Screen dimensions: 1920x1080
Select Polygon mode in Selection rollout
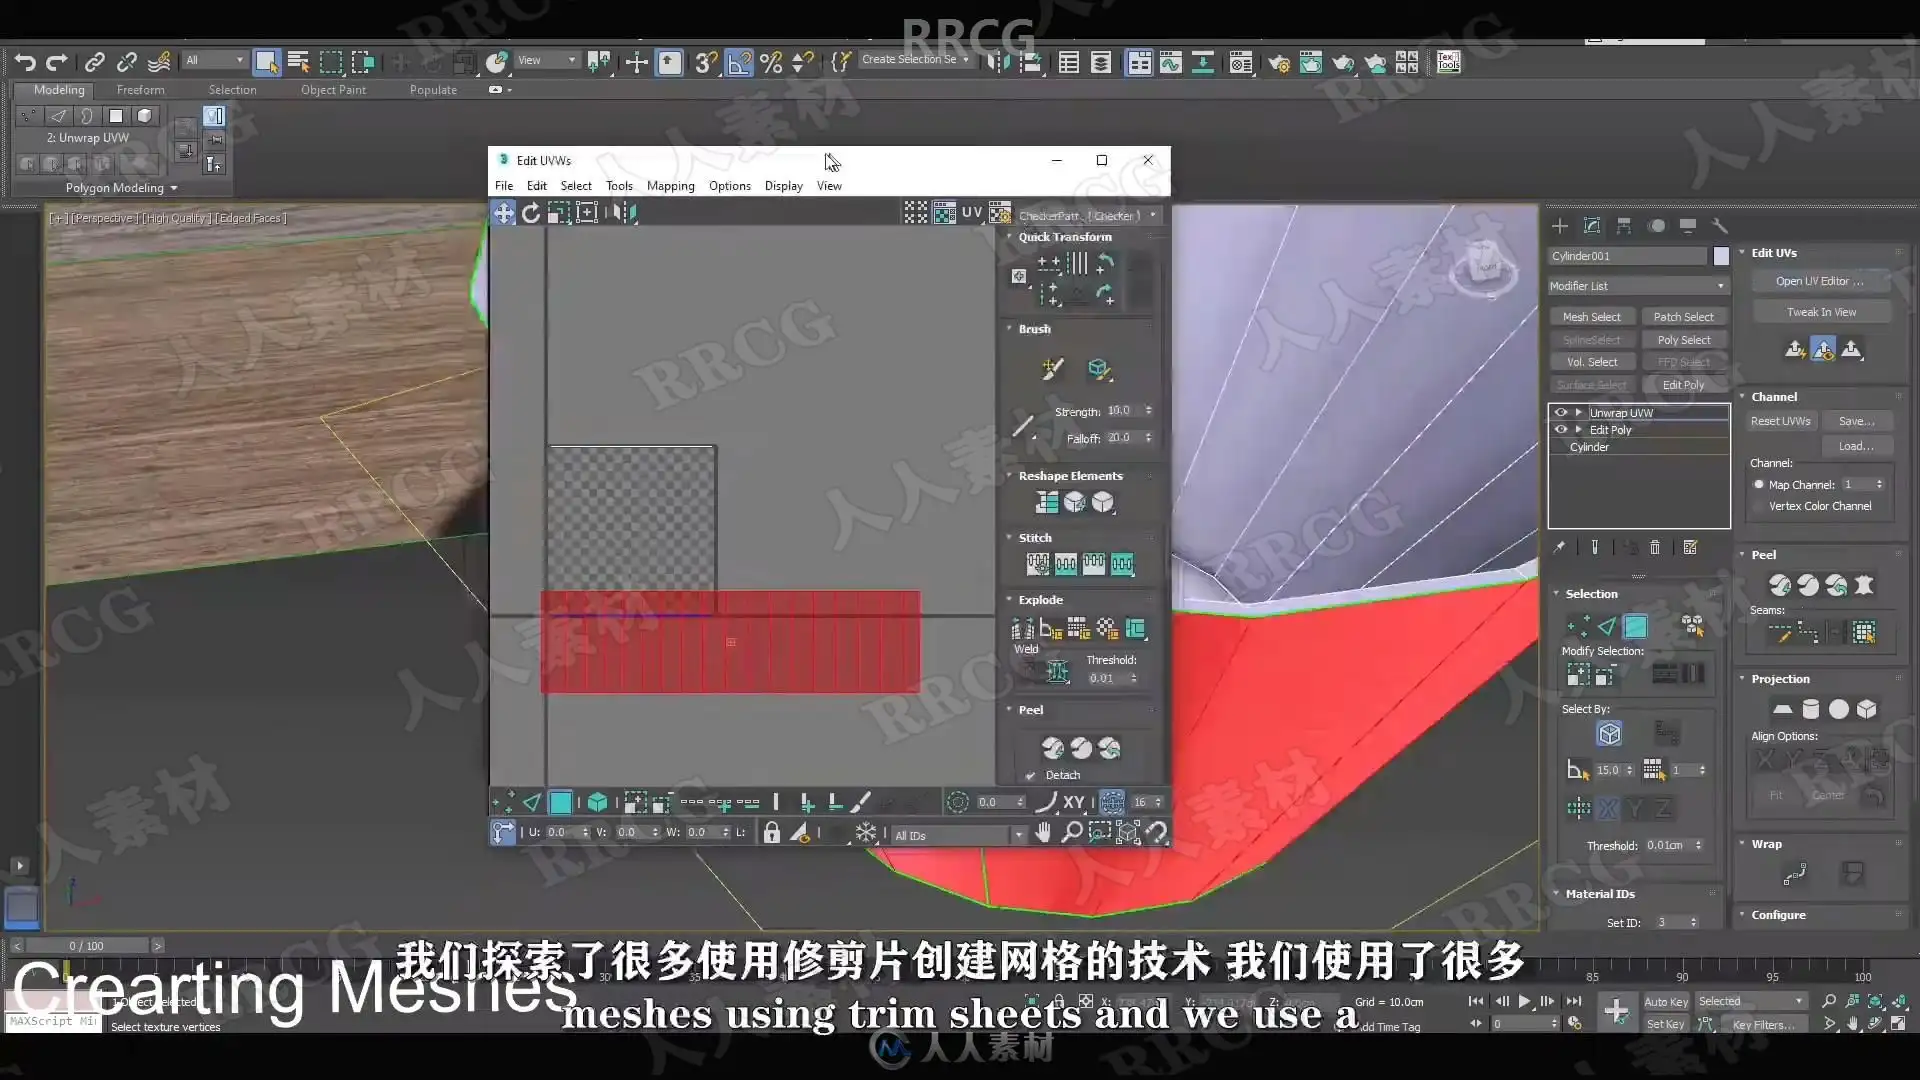(1635, 626)
